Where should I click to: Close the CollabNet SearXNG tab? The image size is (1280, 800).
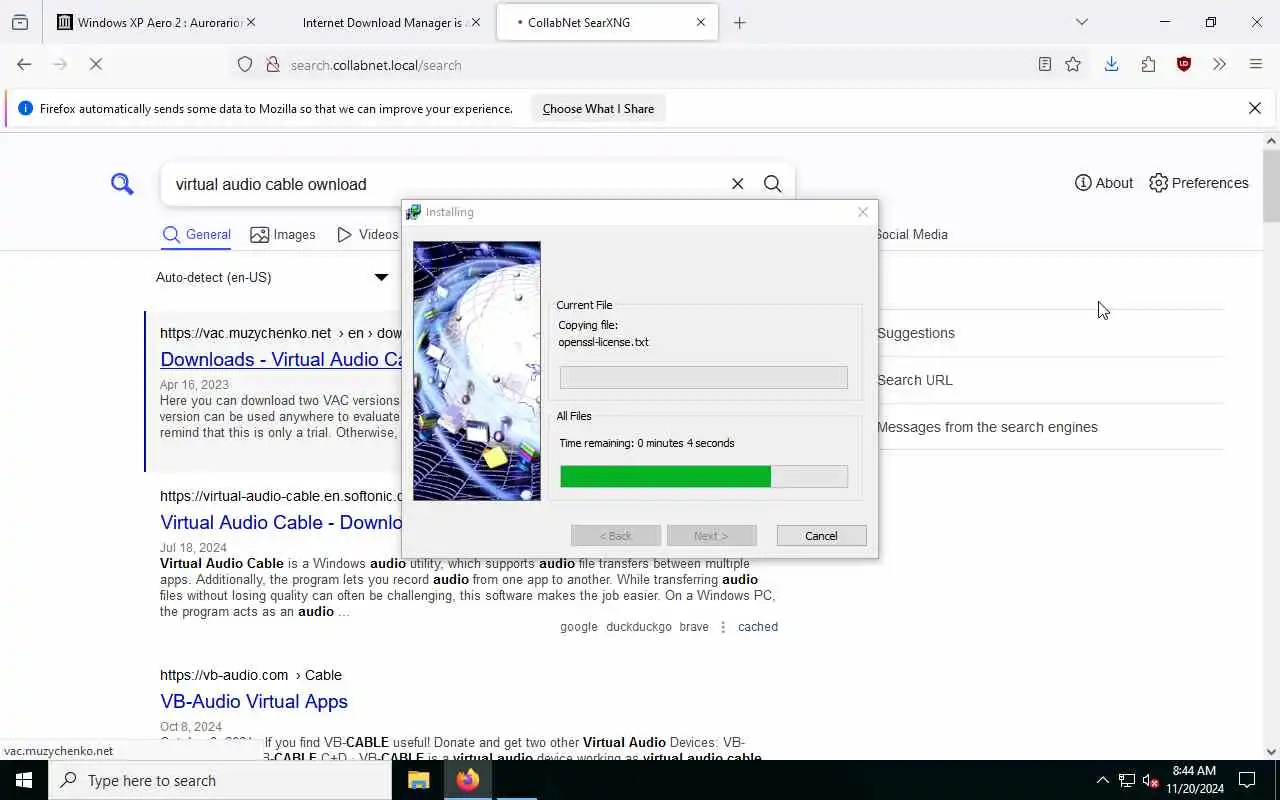pyautogui.click(x=700, y=22)
